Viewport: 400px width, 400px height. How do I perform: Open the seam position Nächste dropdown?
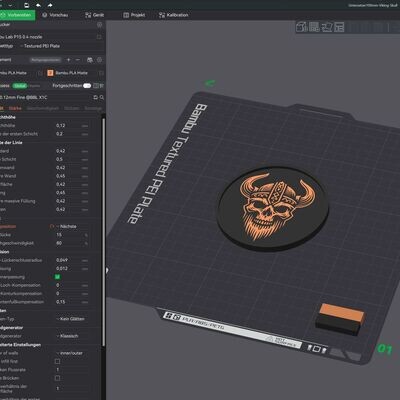tap(72, 226)
